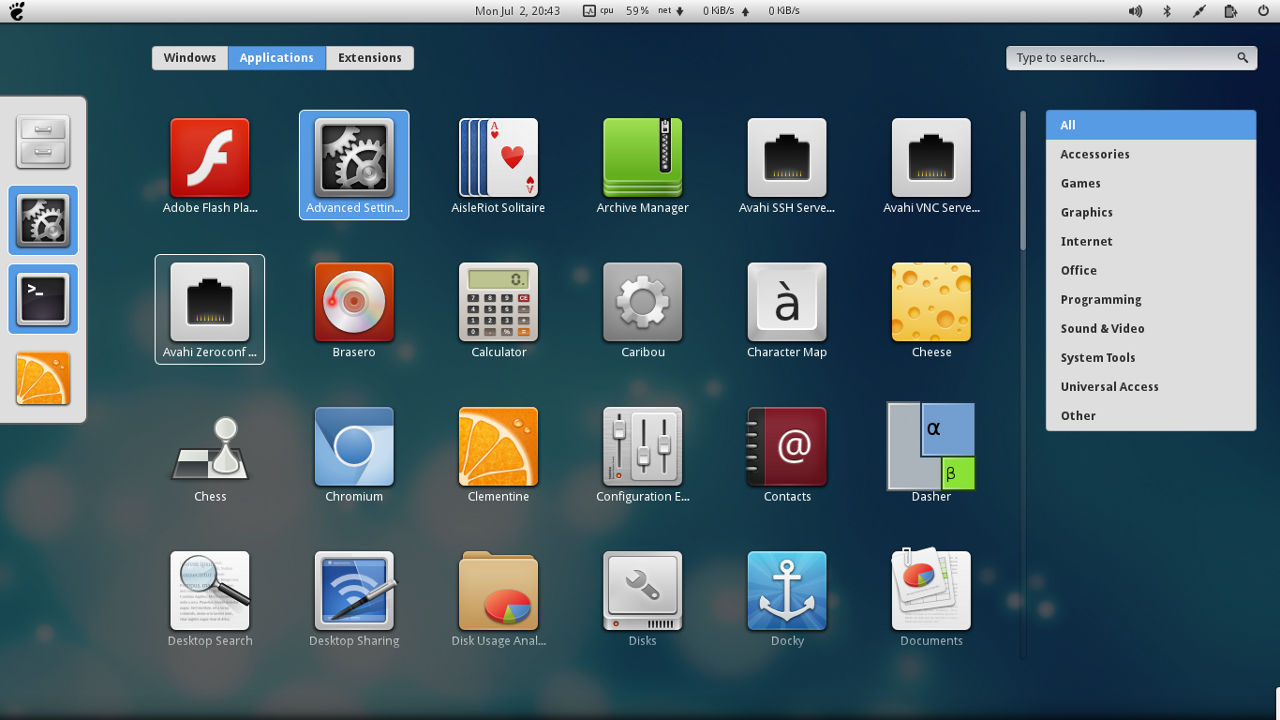Open the clock showing Mon Jul 2, 20:43
The height and width of the screenshot is (720, 1280).
517,11
